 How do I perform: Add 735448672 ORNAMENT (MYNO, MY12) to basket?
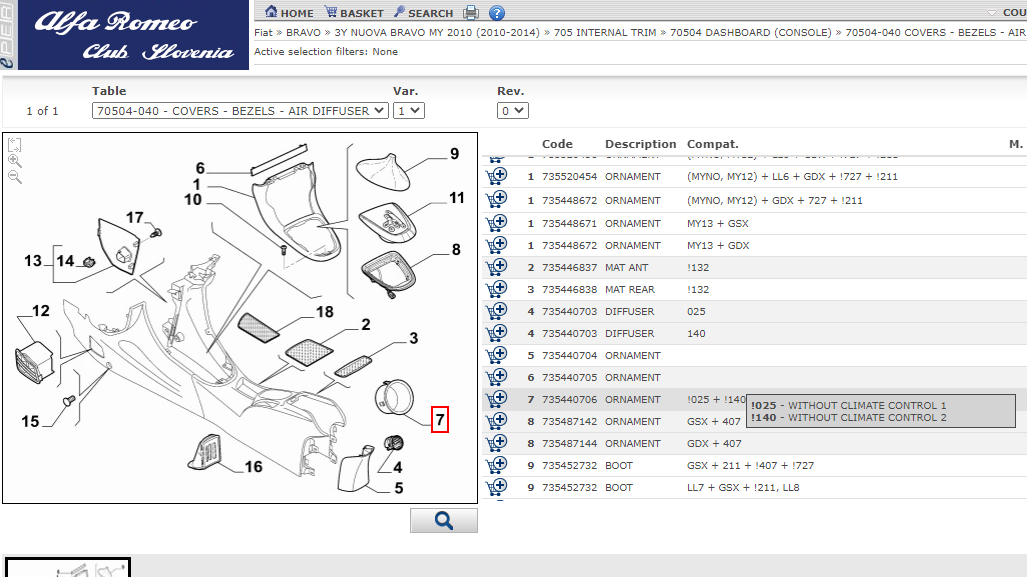(x=496, y=199)
